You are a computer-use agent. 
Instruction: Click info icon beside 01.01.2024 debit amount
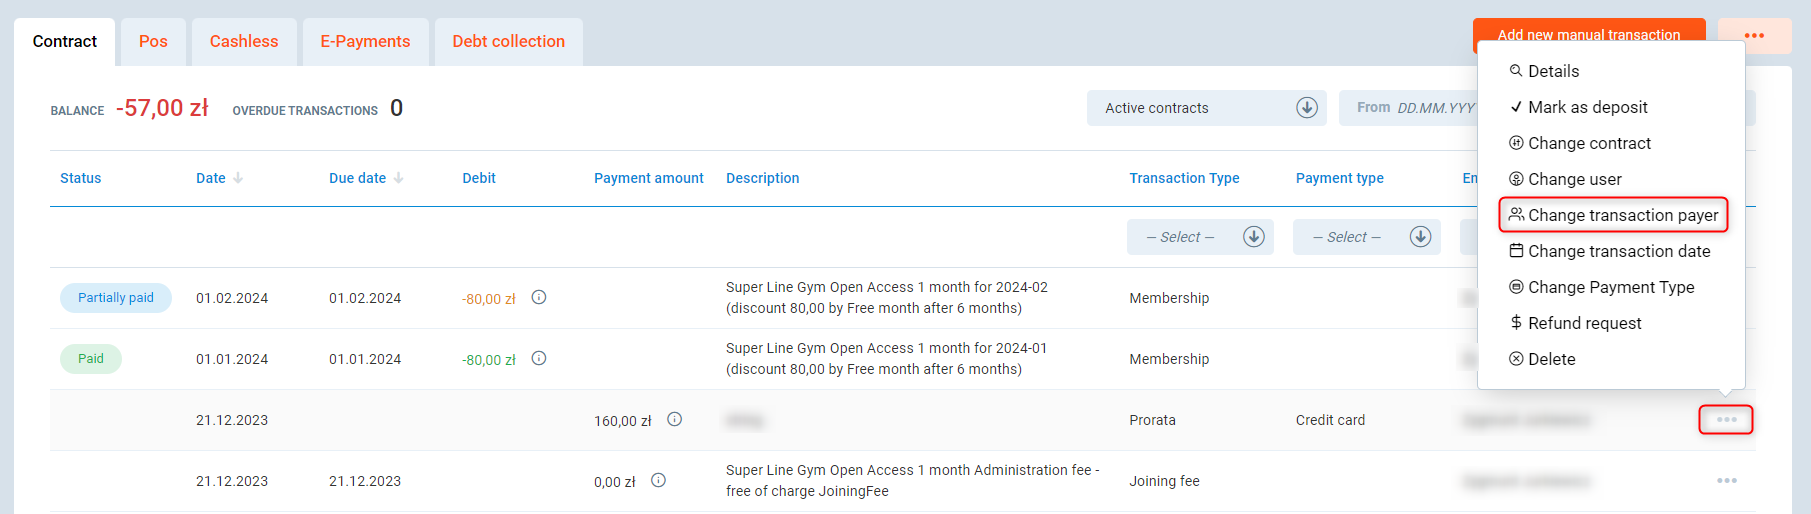[x=539, y=358]
